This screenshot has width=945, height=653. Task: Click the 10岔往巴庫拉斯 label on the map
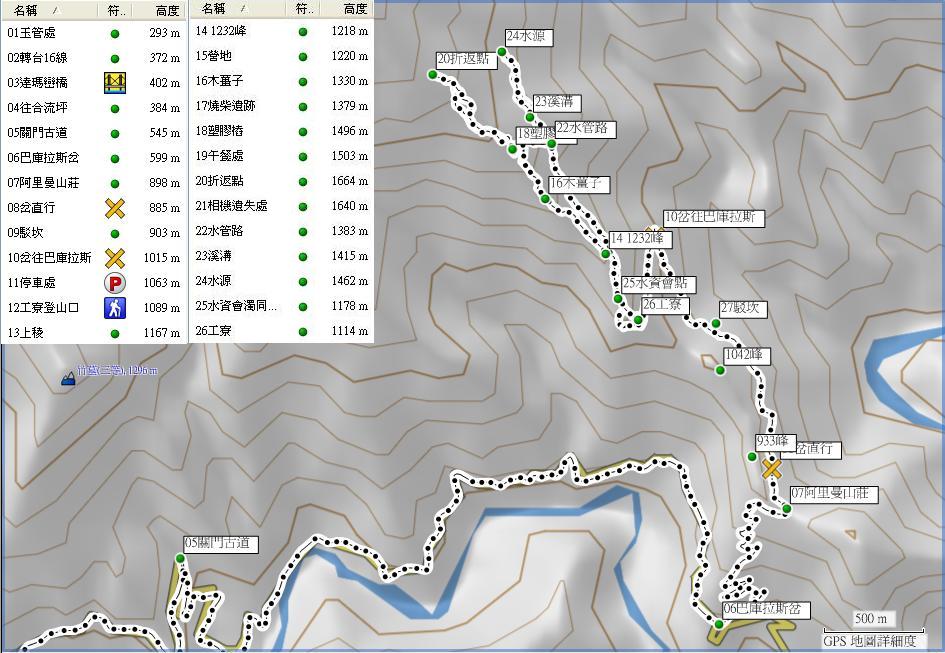click(714, 218)
